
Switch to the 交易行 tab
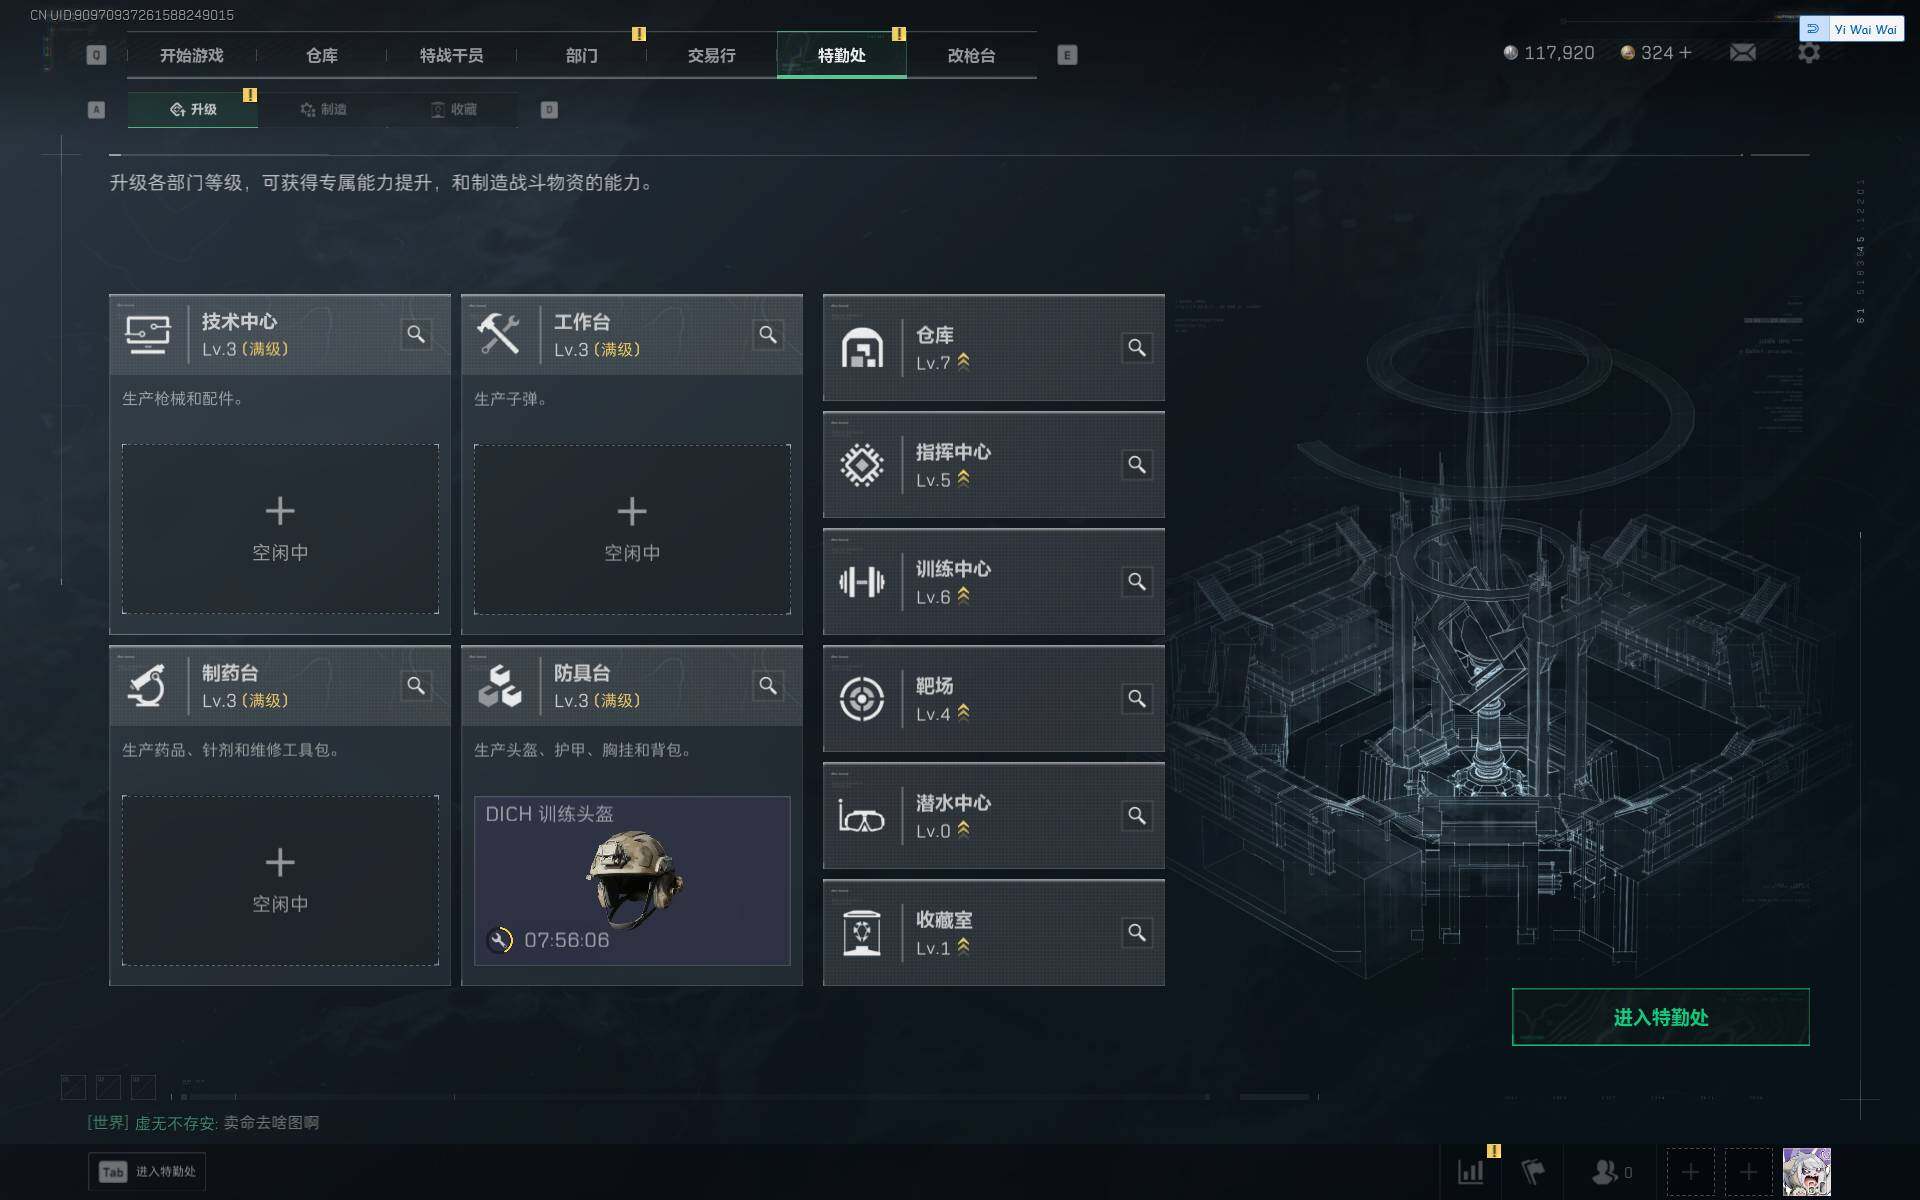711,55
